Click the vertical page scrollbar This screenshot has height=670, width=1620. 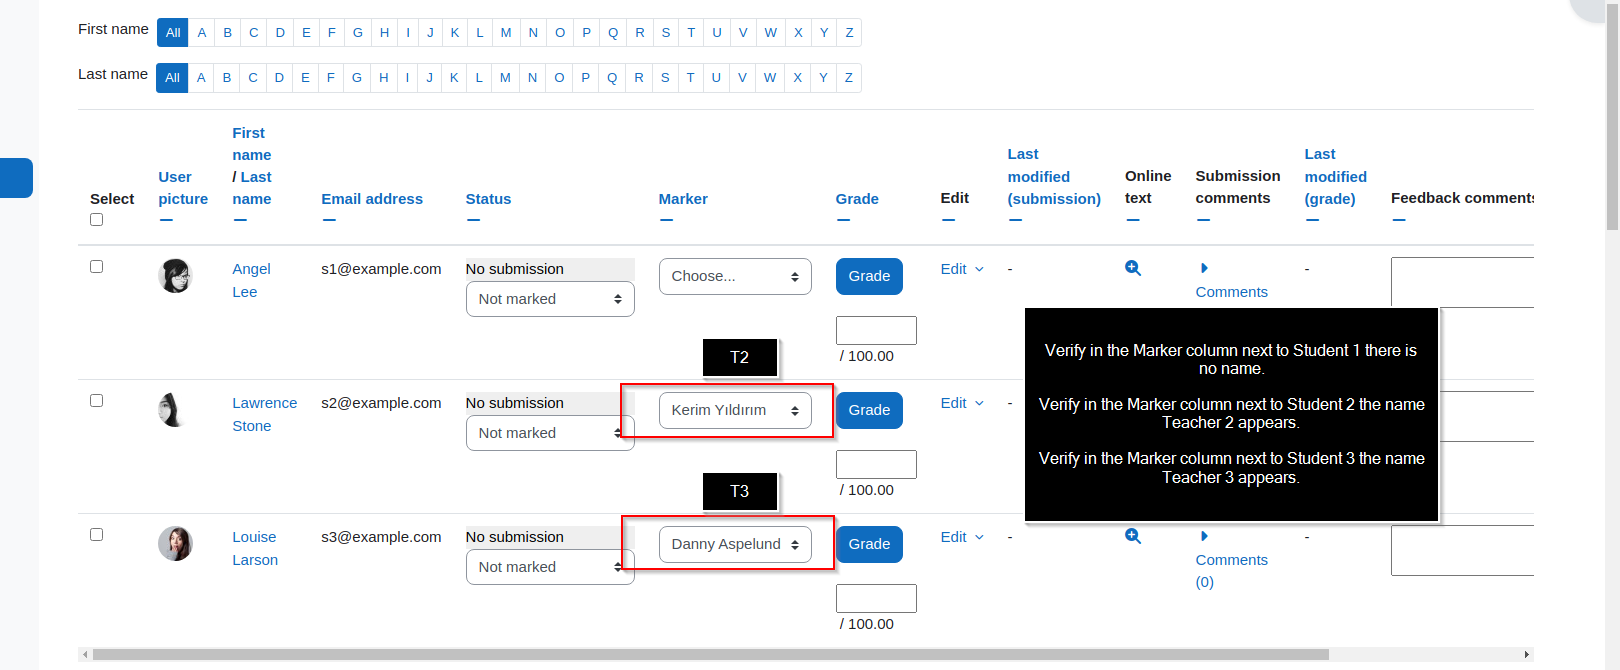[x=1612, y=115]
